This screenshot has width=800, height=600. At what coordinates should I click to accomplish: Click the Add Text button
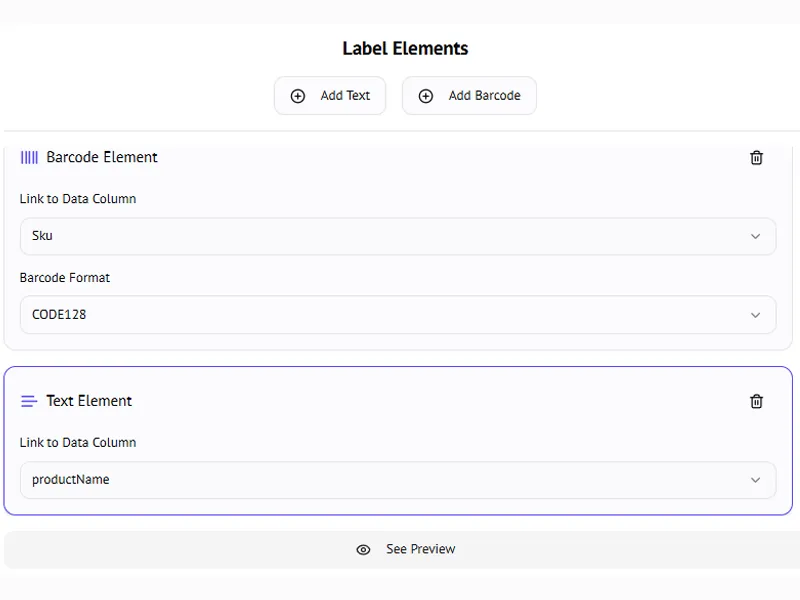point(330,95)
